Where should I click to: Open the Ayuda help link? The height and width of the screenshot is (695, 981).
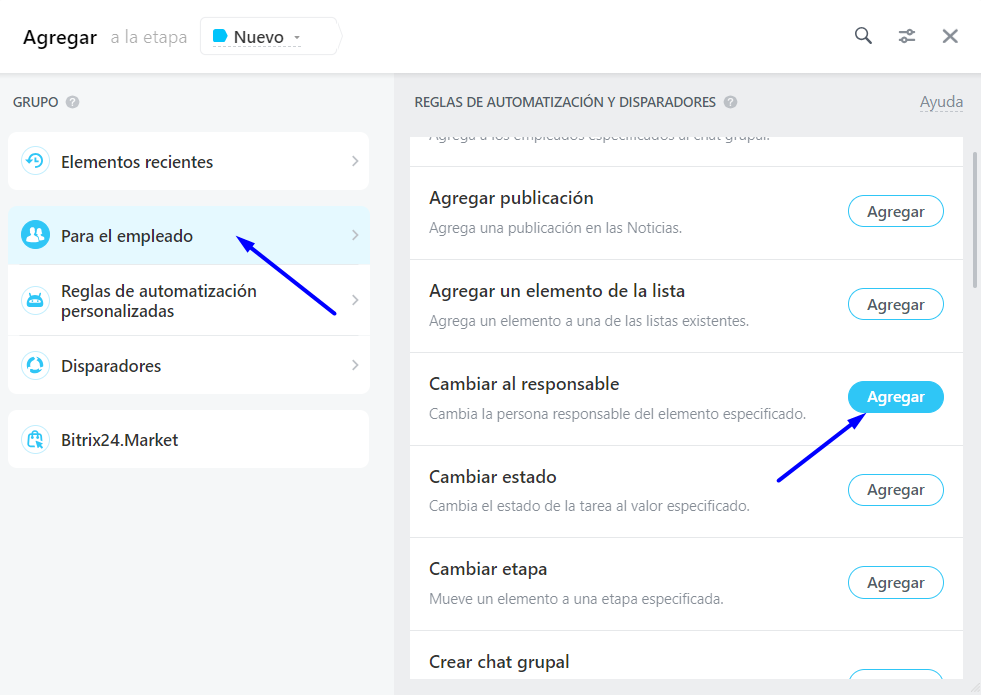[x=941, y=102]
